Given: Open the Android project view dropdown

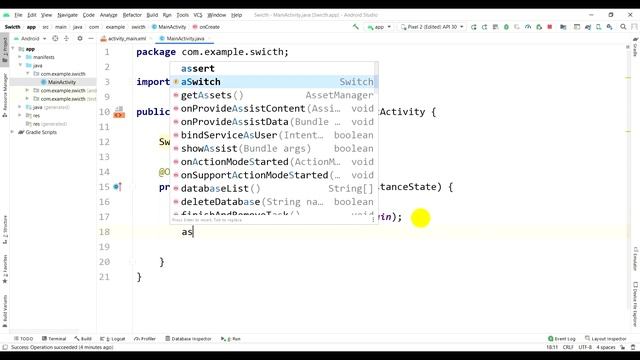Looking at the screenshot, I should click(x=30, y=38).
